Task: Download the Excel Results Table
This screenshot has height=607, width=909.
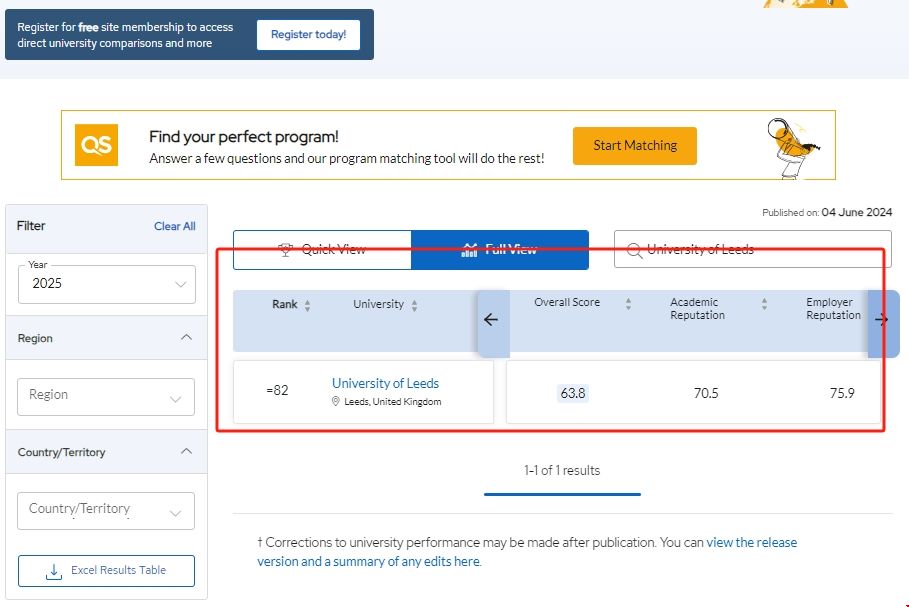Action: tap(106, 571)
